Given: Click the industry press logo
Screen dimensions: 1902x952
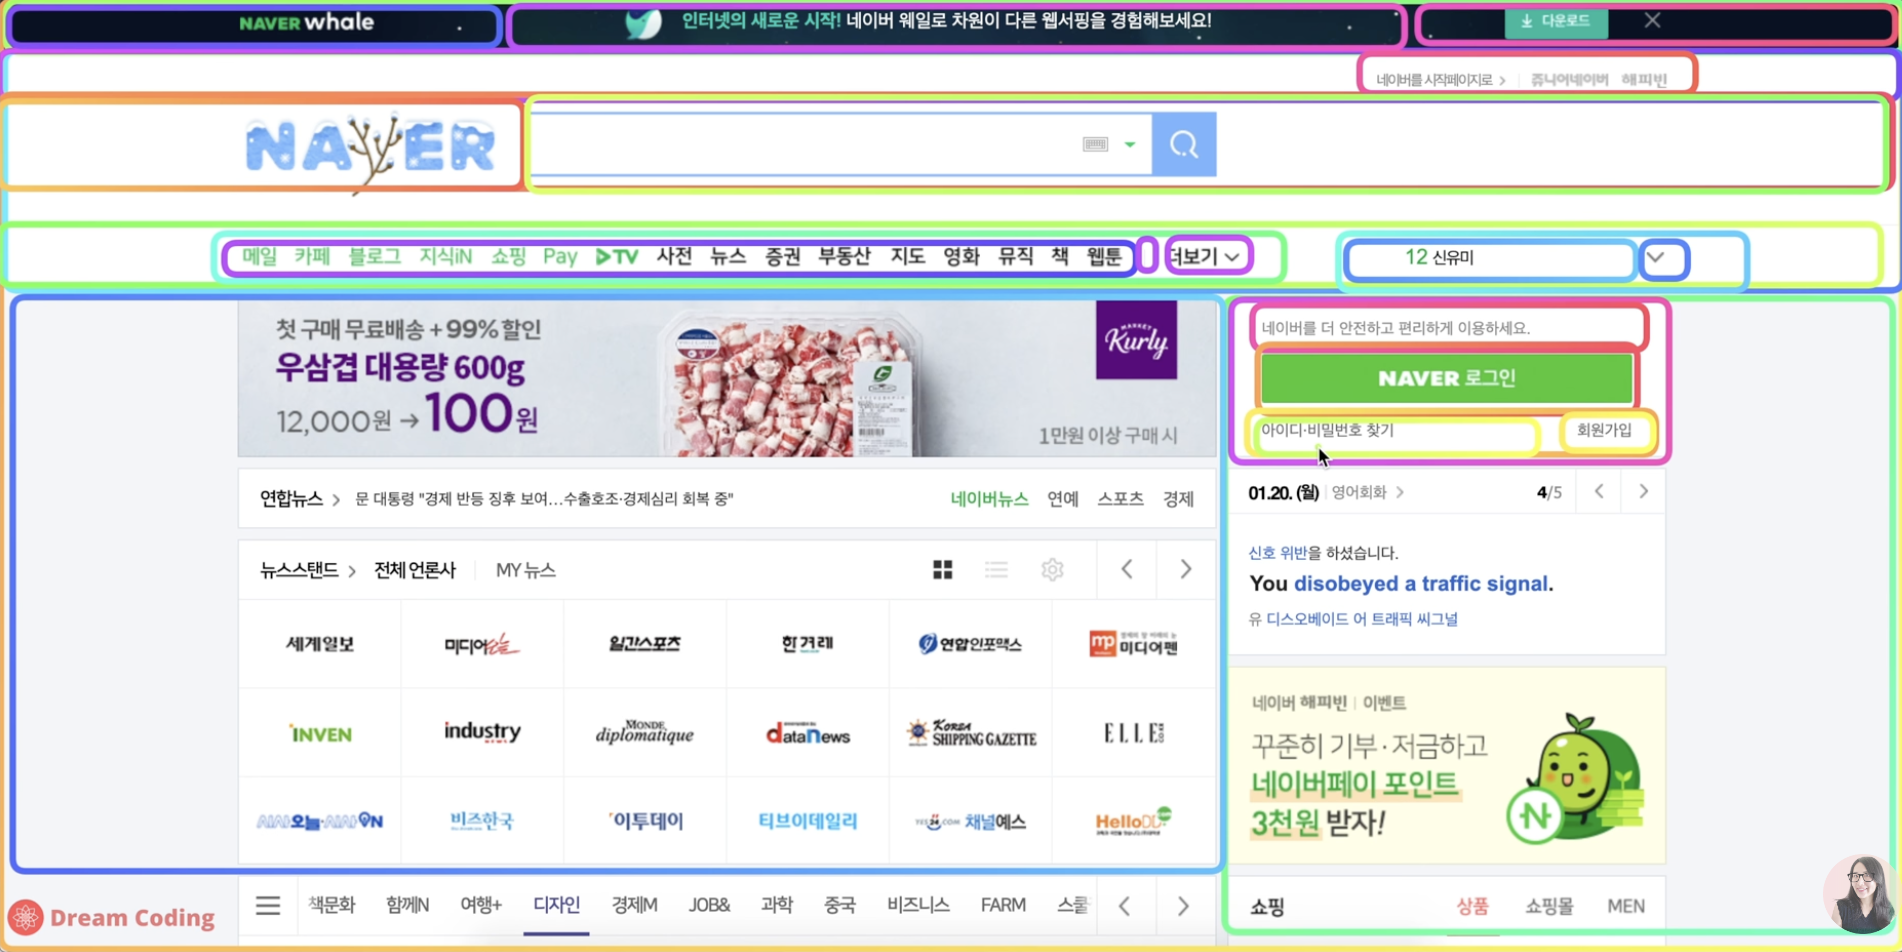Looking at the screenshot, I should click(482, 732).
